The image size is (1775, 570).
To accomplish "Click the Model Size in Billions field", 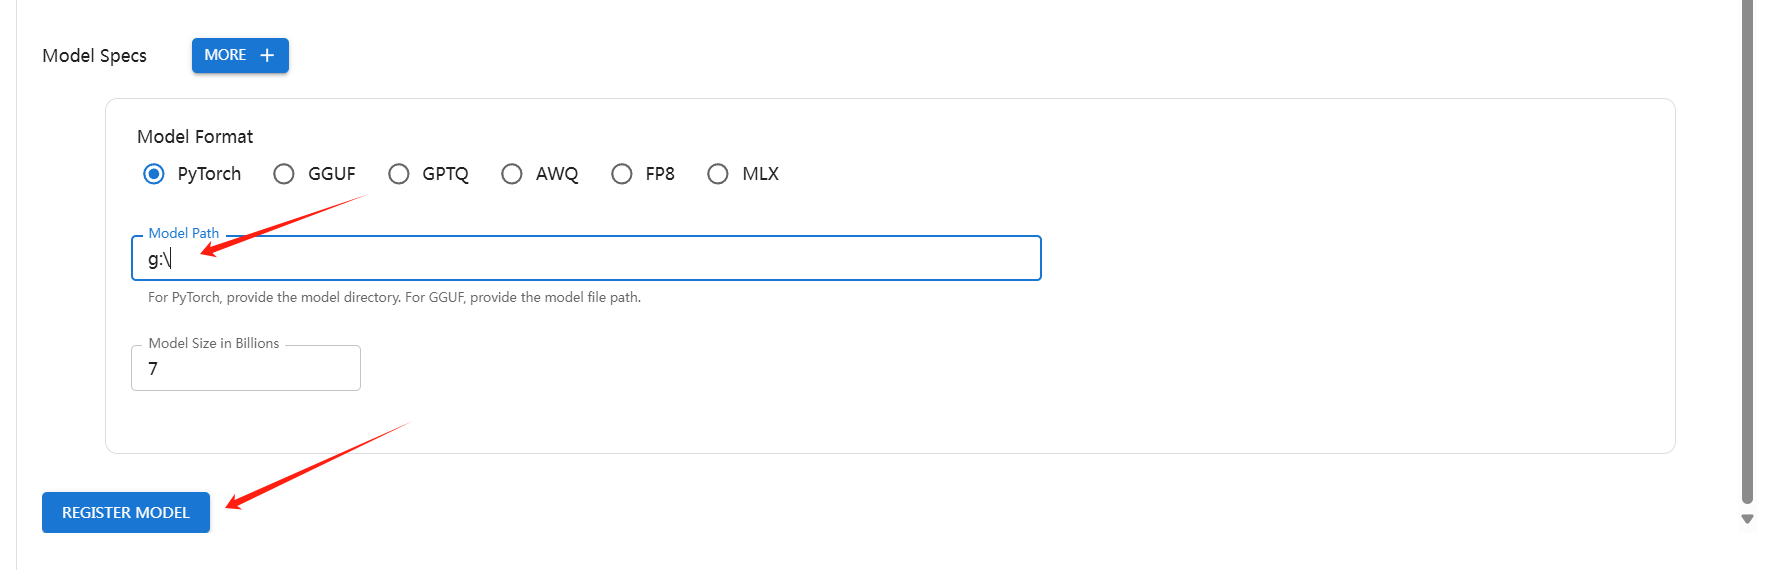I will [x=246, y=368].
